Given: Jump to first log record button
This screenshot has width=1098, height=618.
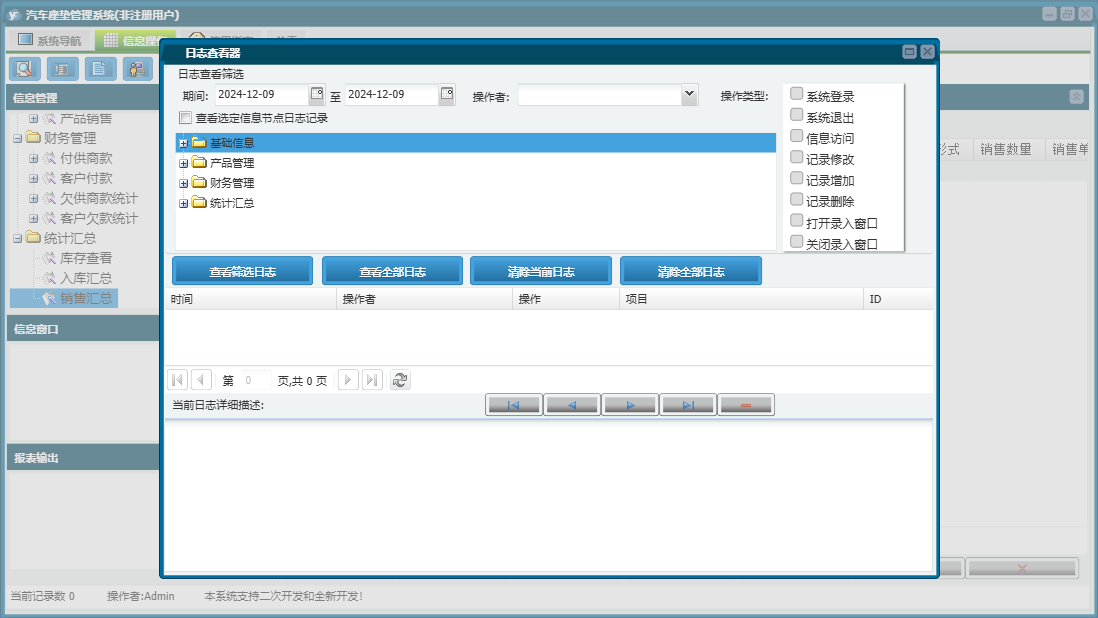Looking at the screenshot, I should tap(513, 405).
